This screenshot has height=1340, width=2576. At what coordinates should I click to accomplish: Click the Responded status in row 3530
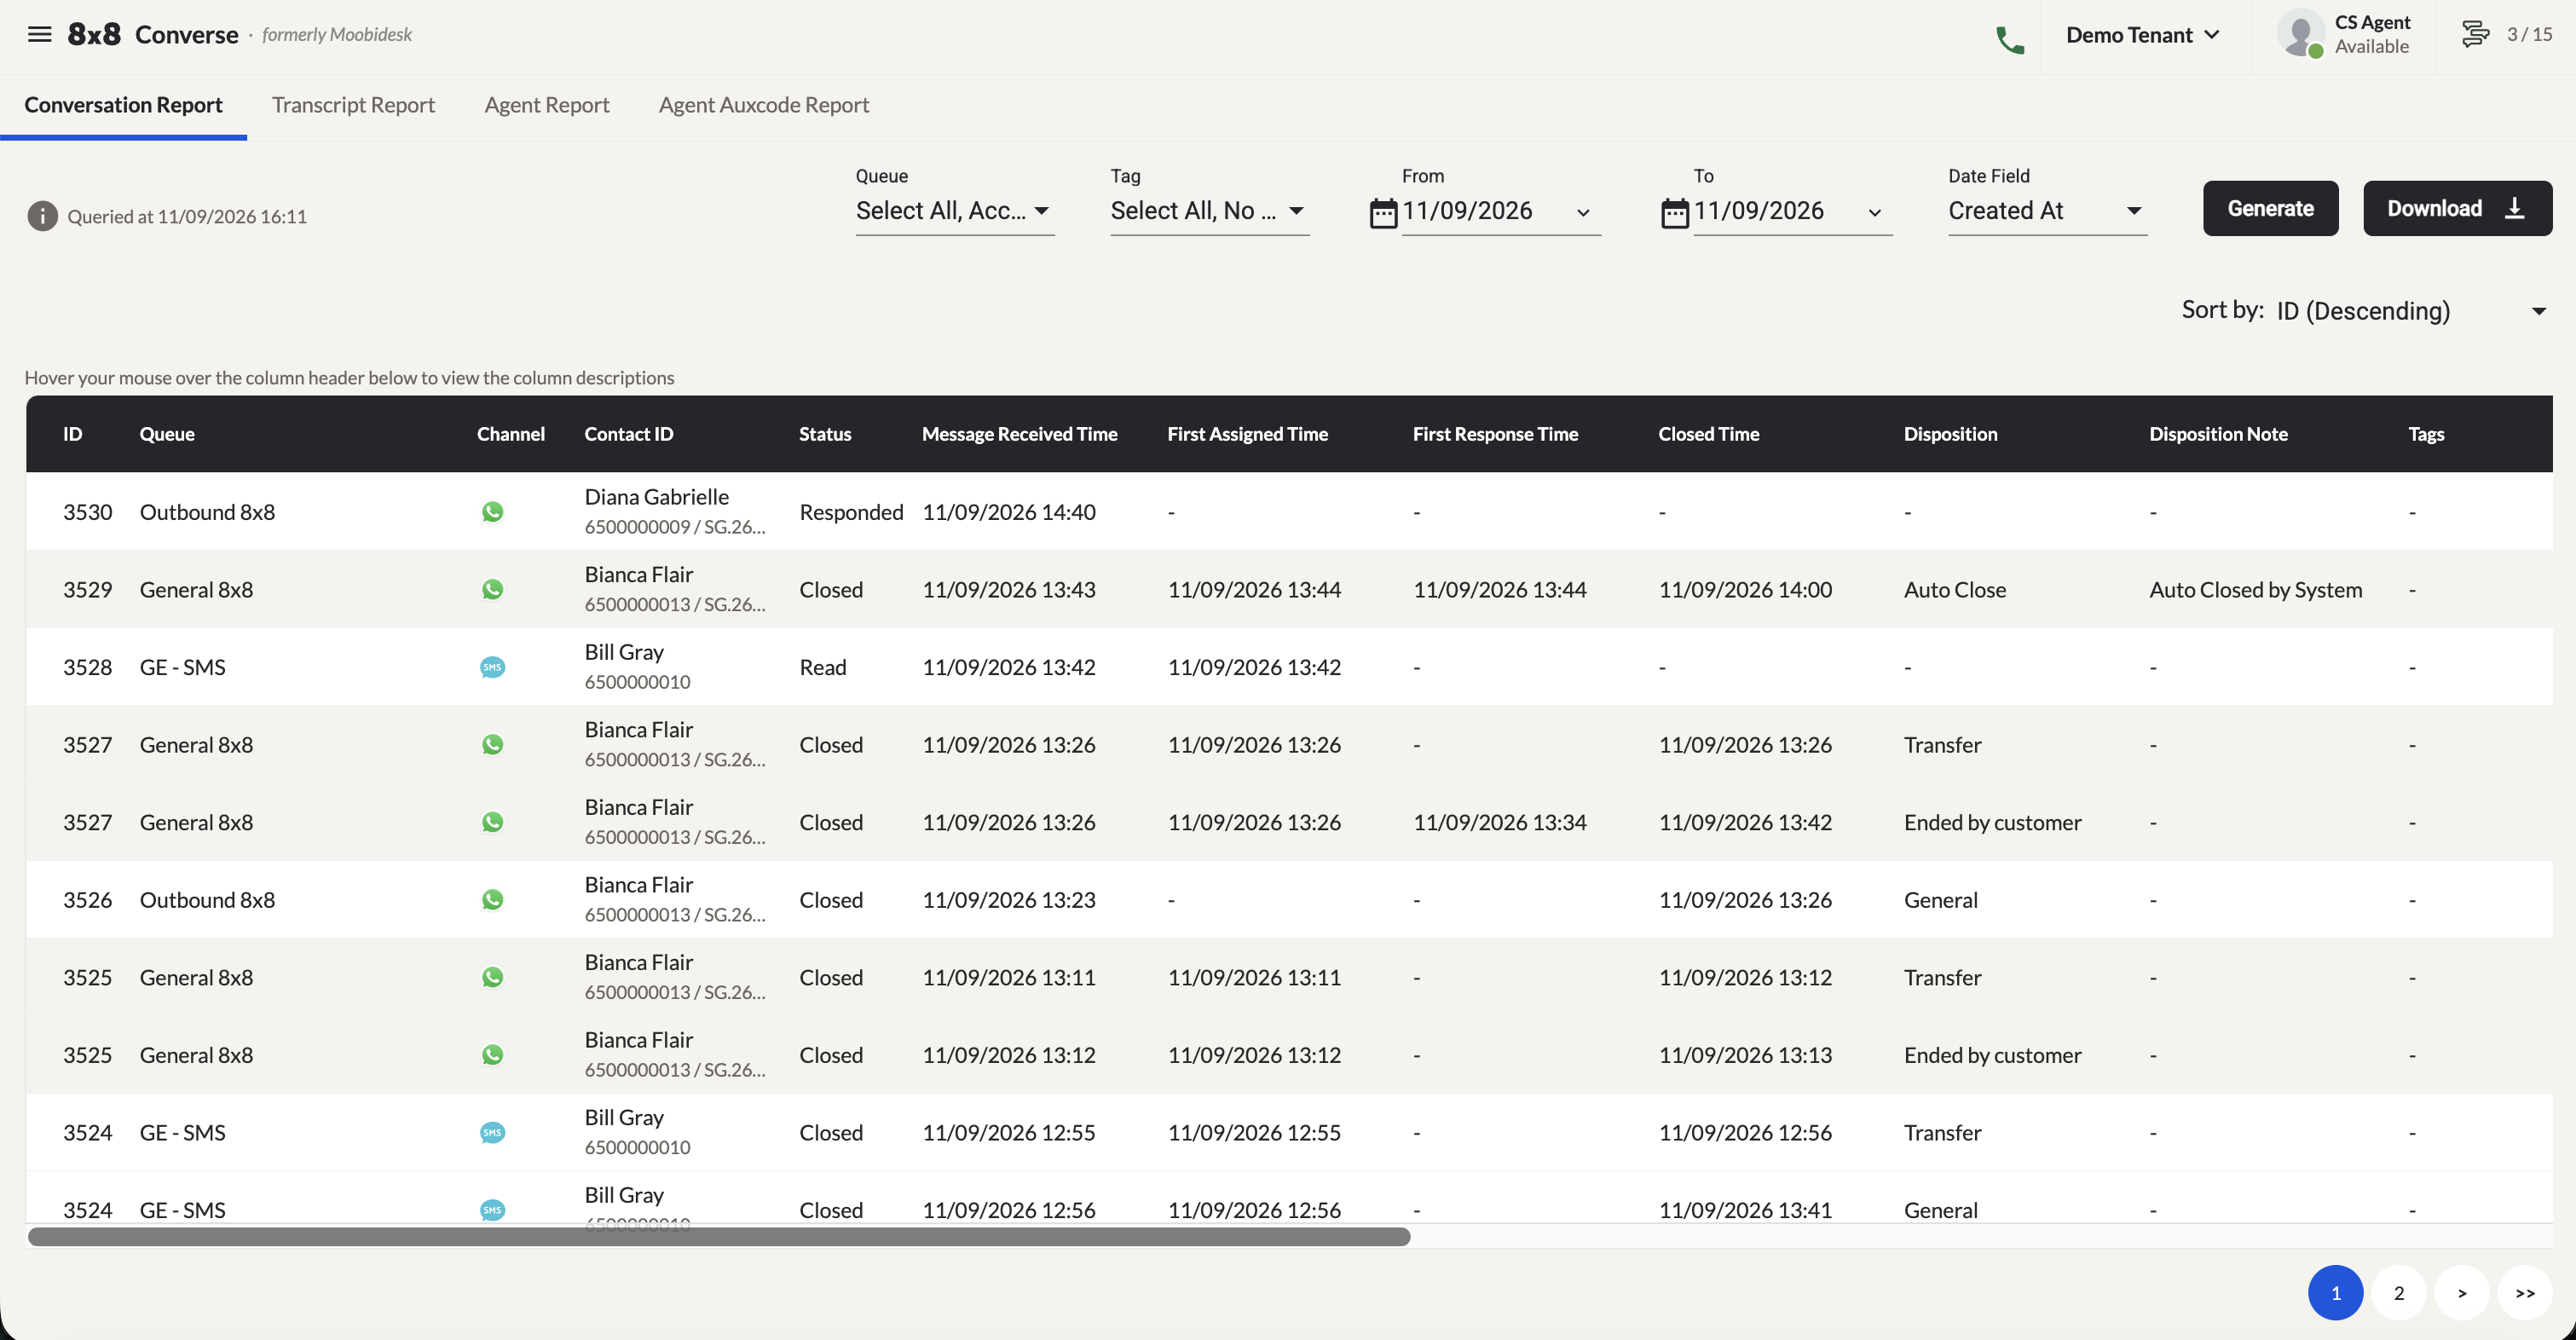[851, 512]
